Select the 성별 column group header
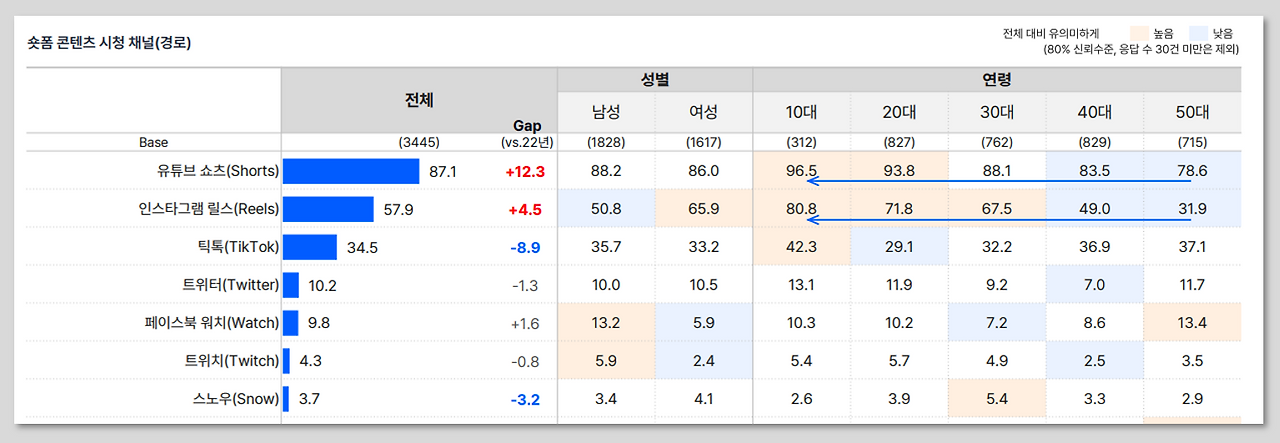 click(x=655, y=79)
